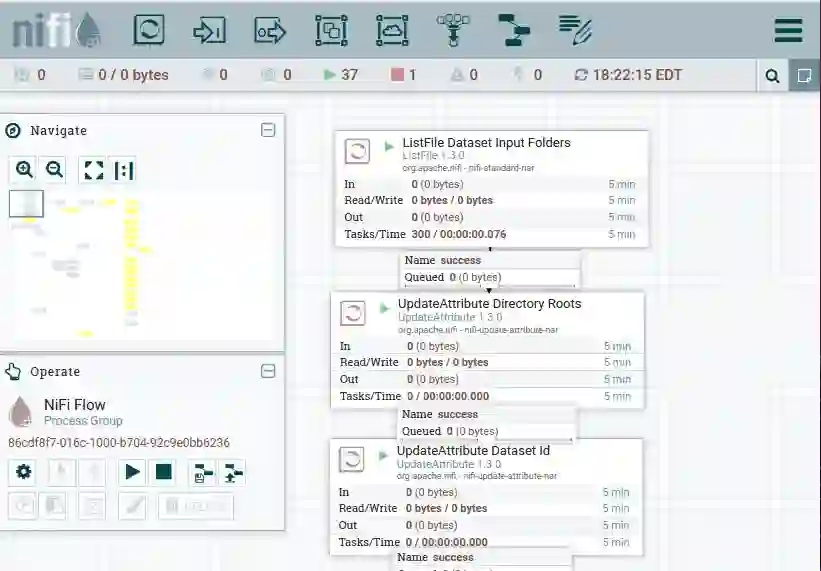Image resolution: width=821 pixels, height=571 pixels.
Task: Select success connection below ListFile processor
Action: [x=491, y=269]
